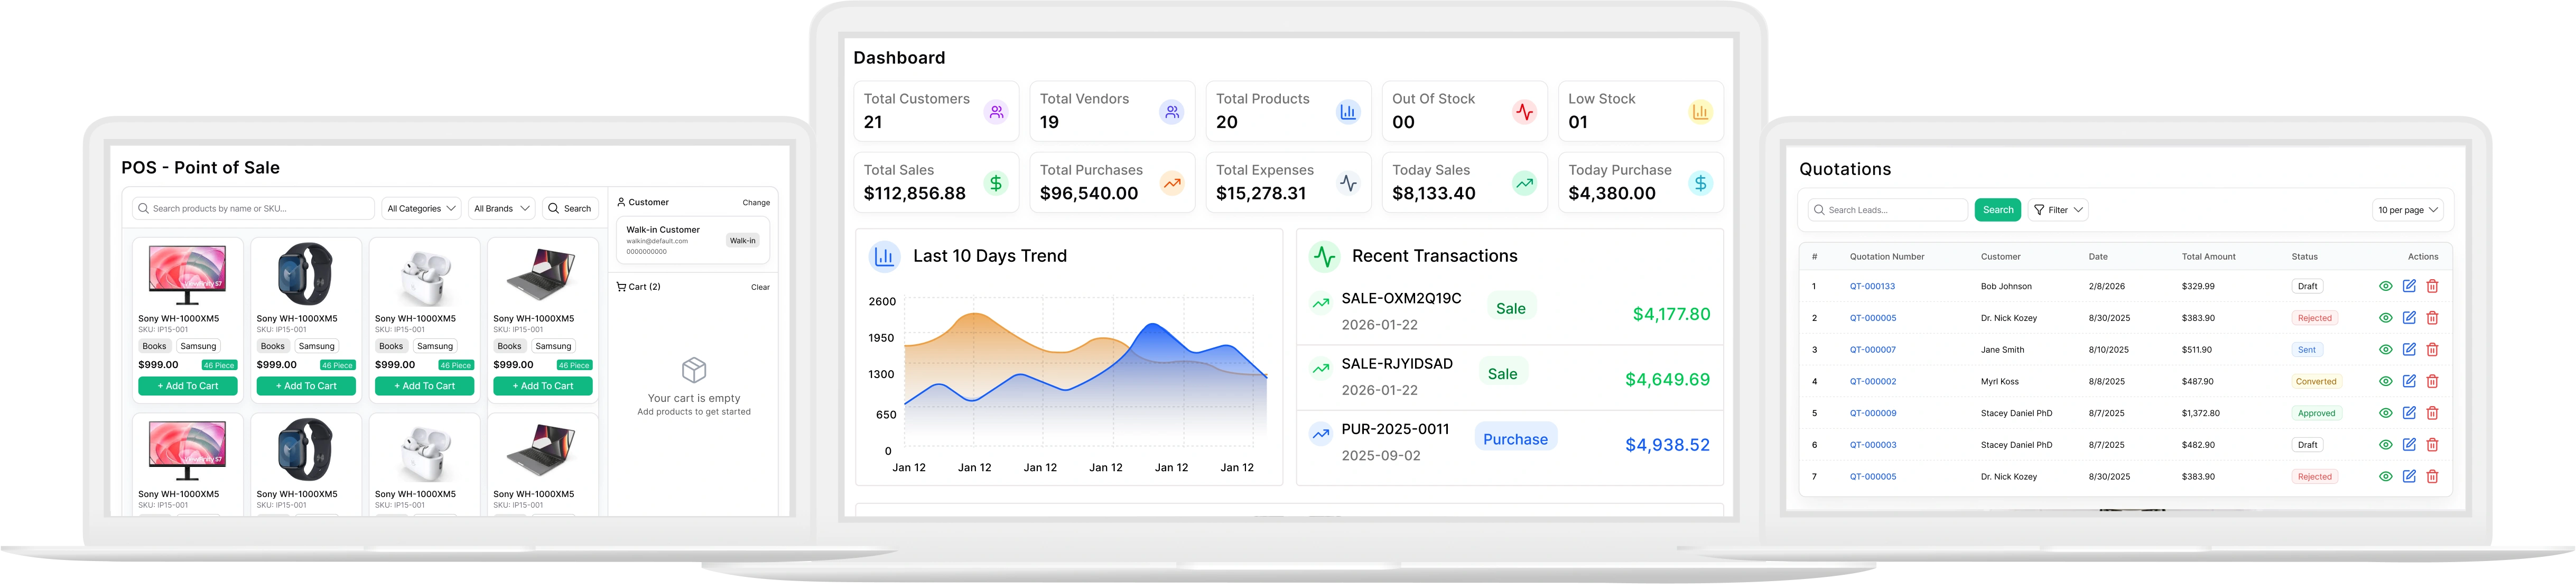The height and width of the screenshot is (588, 2576).
Task: Expand the All Brands dropdown
Action: point(501,209)
